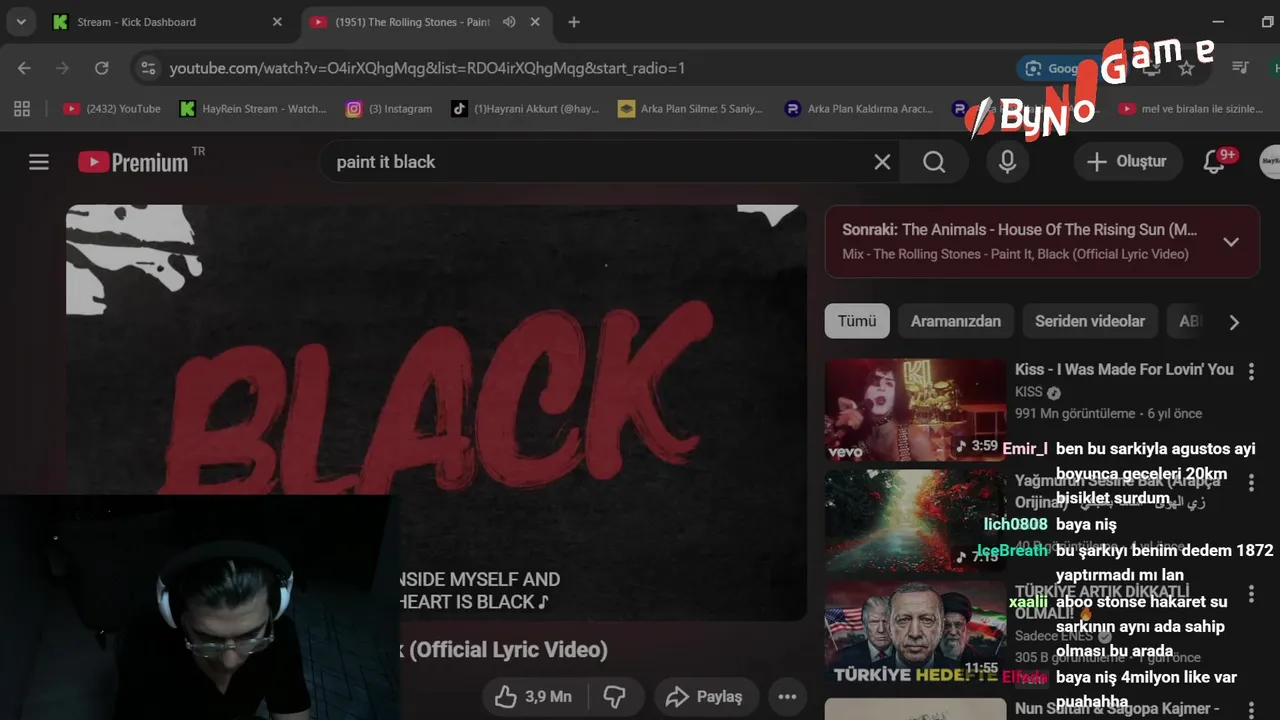Reload the YouTube page
The height and width of the screenshot is (720, 1280).
(x=101, y=68)
